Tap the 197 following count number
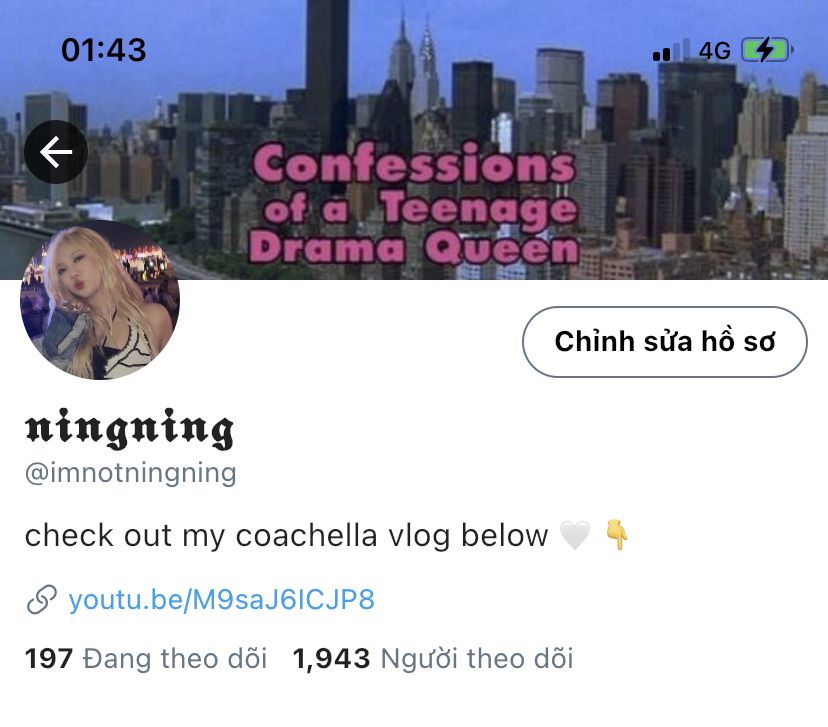The height and width of the screenshot is (727, 828). 49,659
